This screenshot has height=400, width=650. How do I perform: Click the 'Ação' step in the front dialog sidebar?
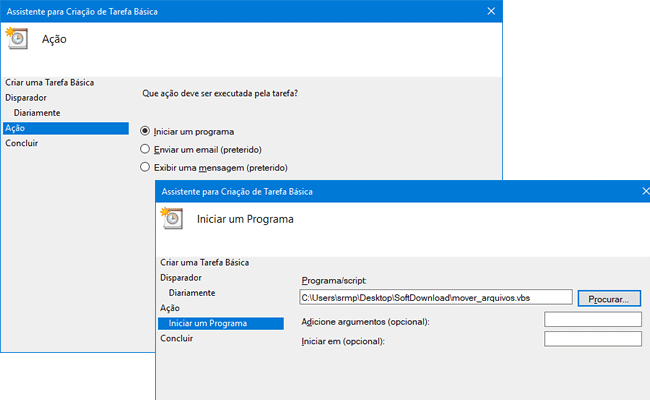pos(170,308)
